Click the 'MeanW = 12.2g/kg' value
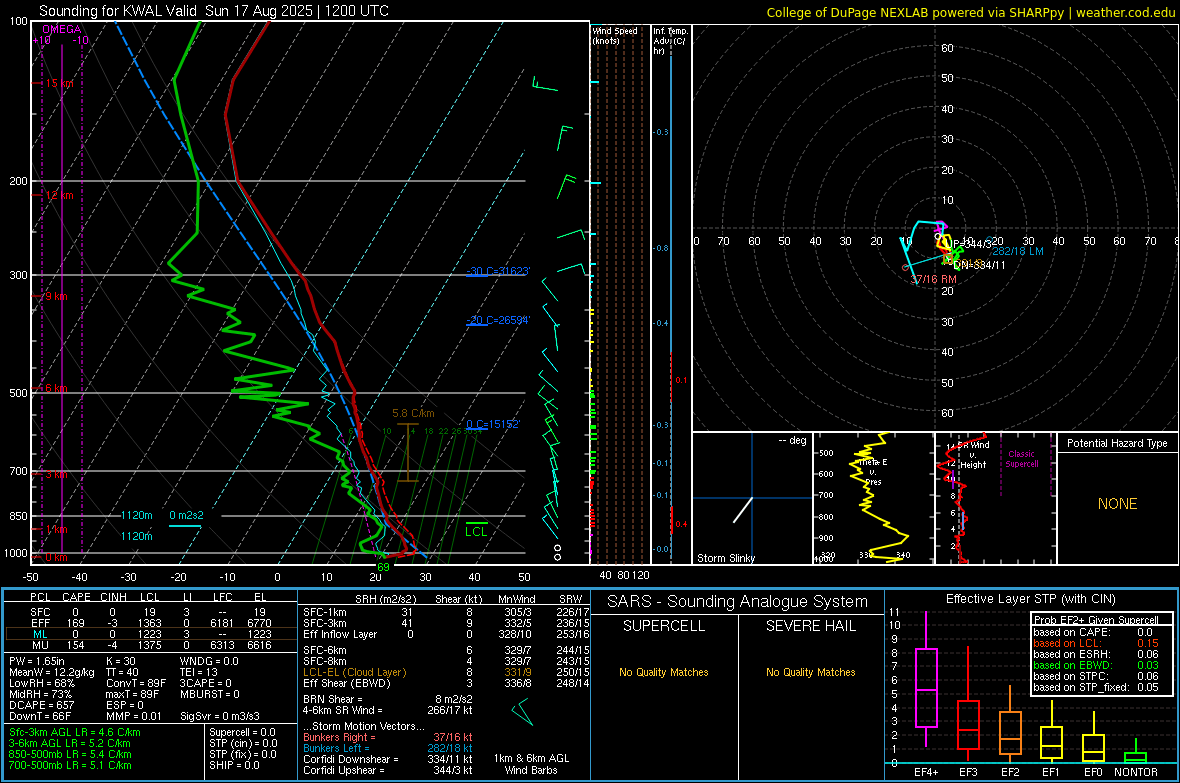This screenshot has width=1180, height=783. tap(51, 672)
